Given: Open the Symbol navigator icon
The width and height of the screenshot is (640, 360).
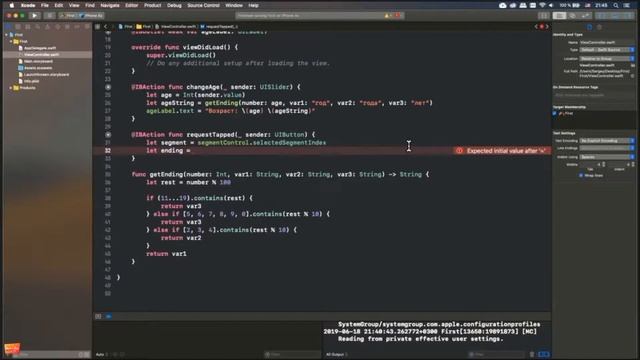Looking at the screenshot, I should [28, 27].
